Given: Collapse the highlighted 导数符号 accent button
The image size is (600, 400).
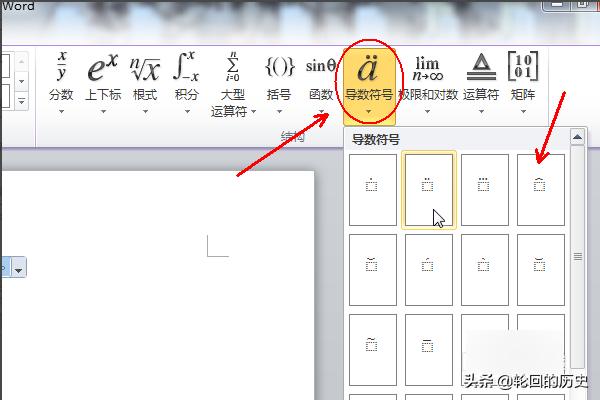Looking at the screenshot, I should [x=369, y=87].
